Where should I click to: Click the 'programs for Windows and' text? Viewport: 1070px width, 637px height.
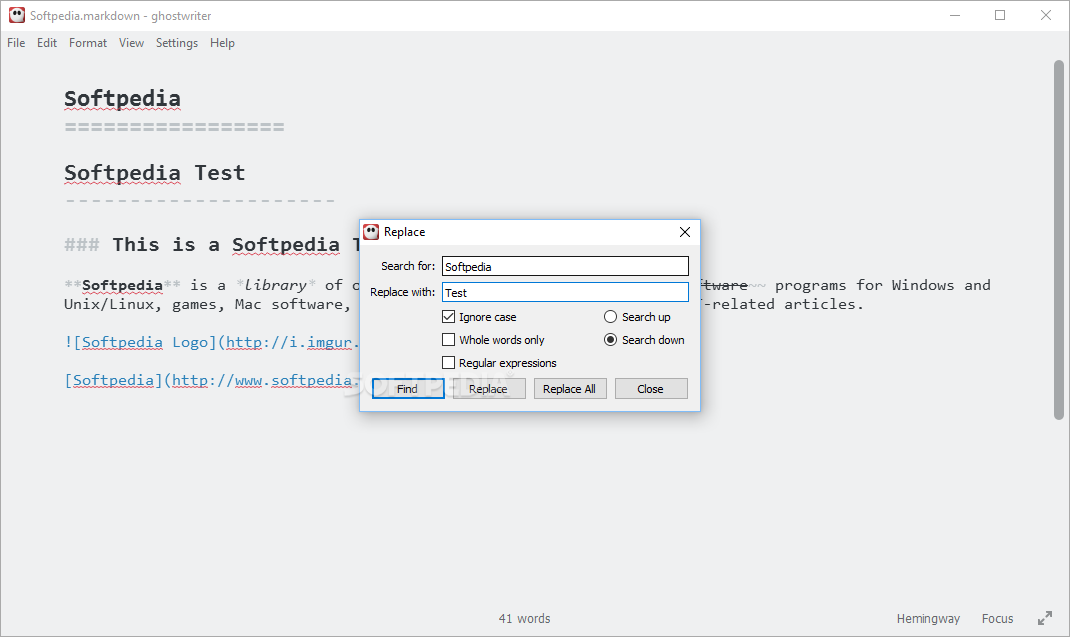coord(882,285)
